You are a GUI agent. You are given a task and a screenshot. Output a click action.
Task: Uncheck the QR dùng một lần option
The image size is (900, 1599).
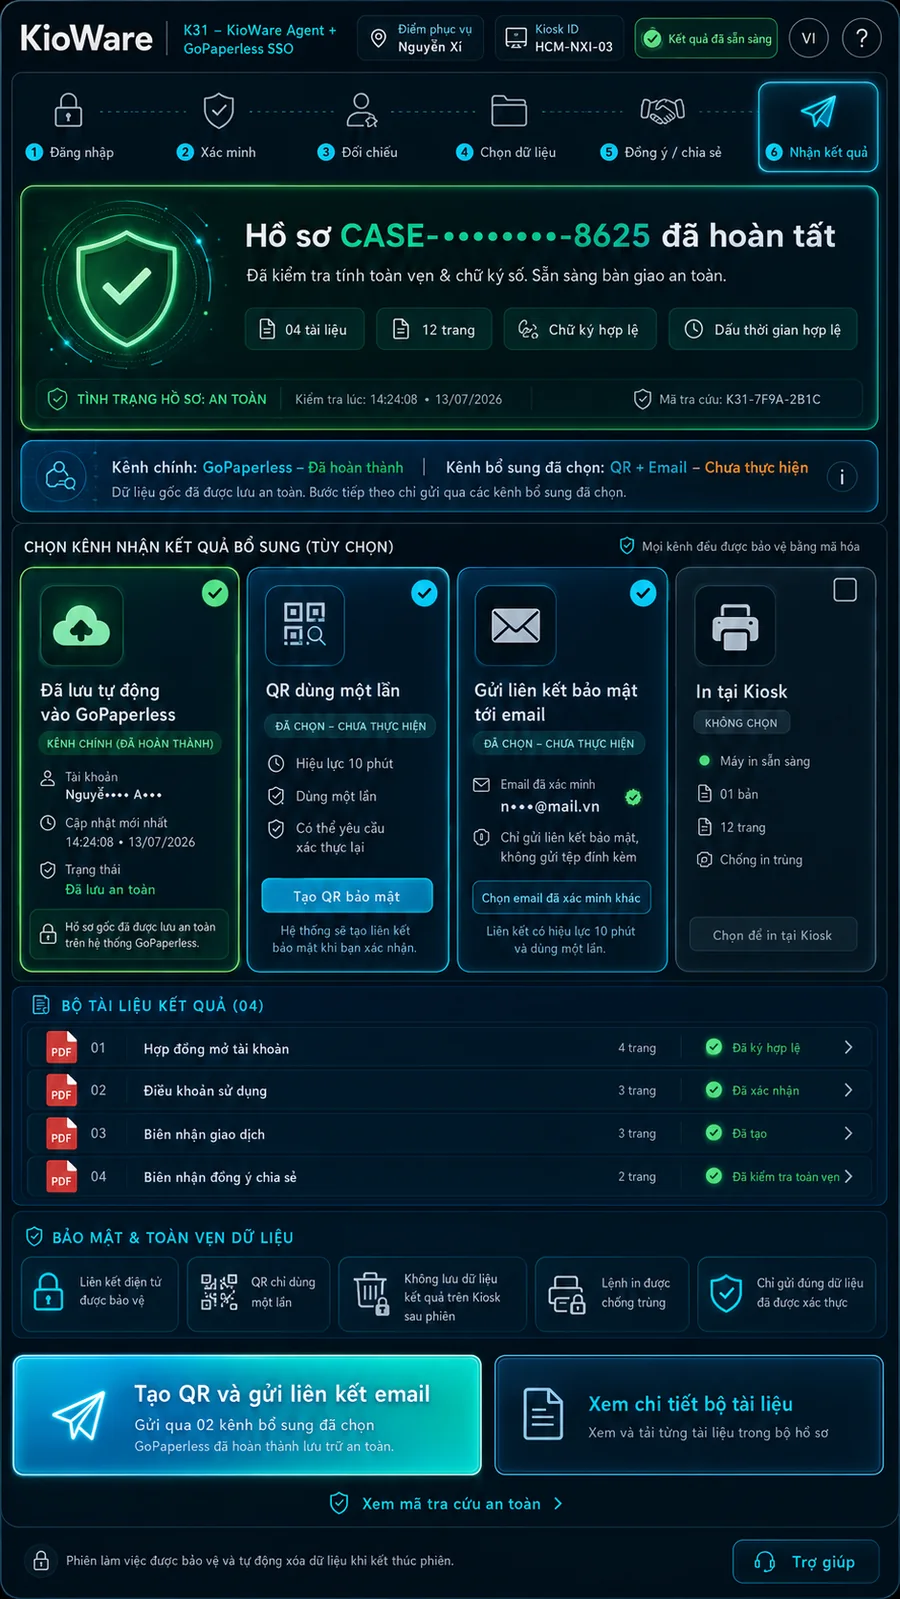tap(424, 593)
